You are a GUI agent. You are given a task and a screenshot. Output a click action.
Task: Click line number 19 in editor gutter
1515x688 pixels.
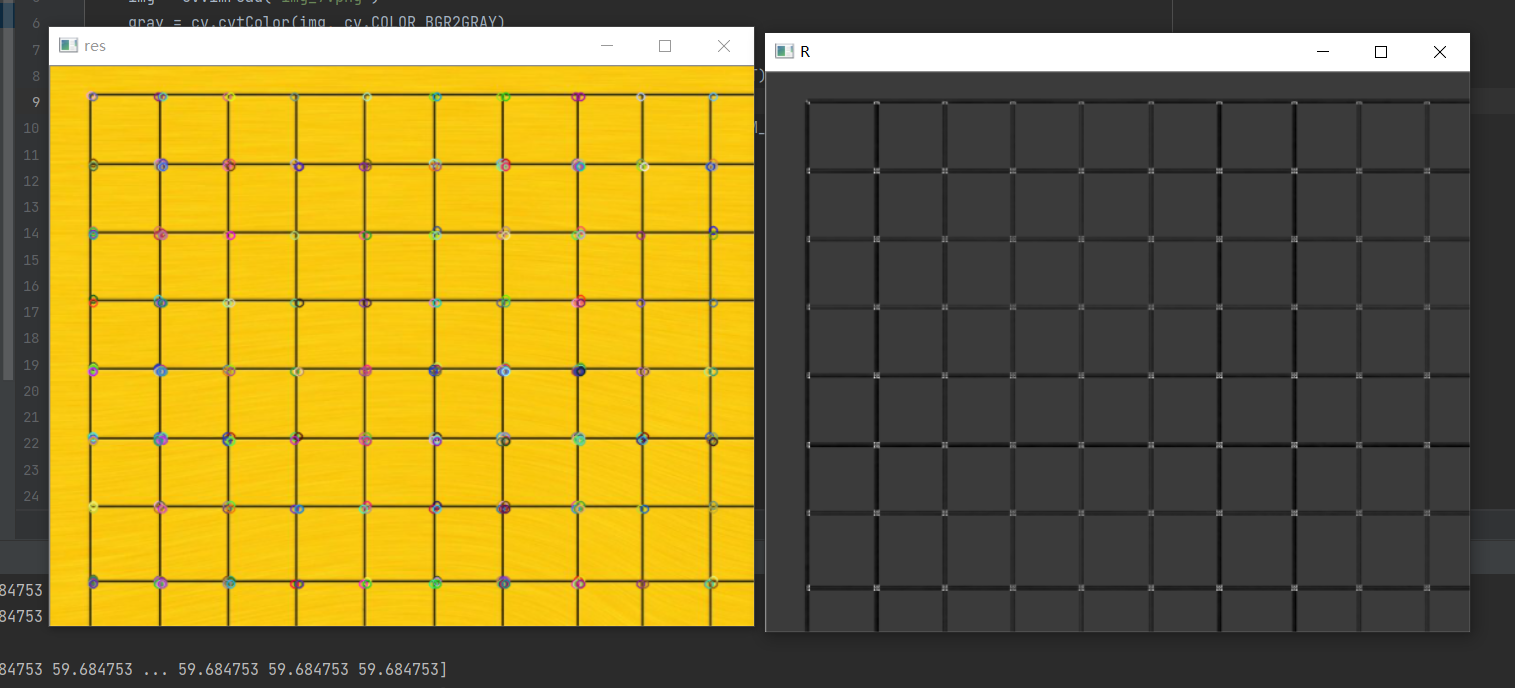[x=30, y=365]
